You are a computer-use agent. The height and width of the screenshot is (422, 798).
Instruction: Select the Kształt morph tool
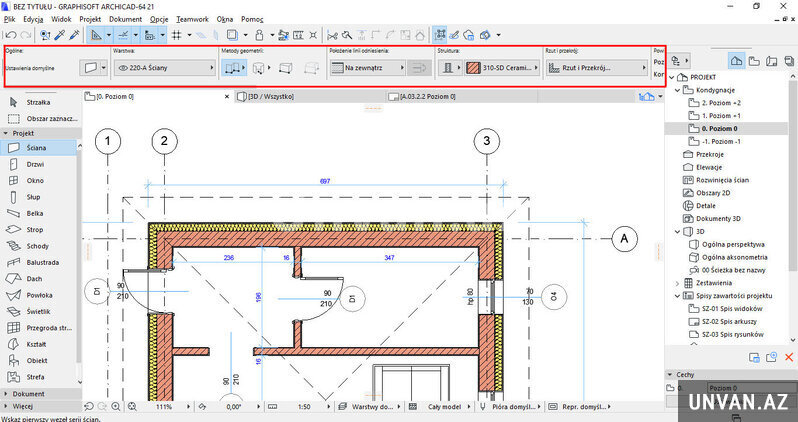[39, 344]
